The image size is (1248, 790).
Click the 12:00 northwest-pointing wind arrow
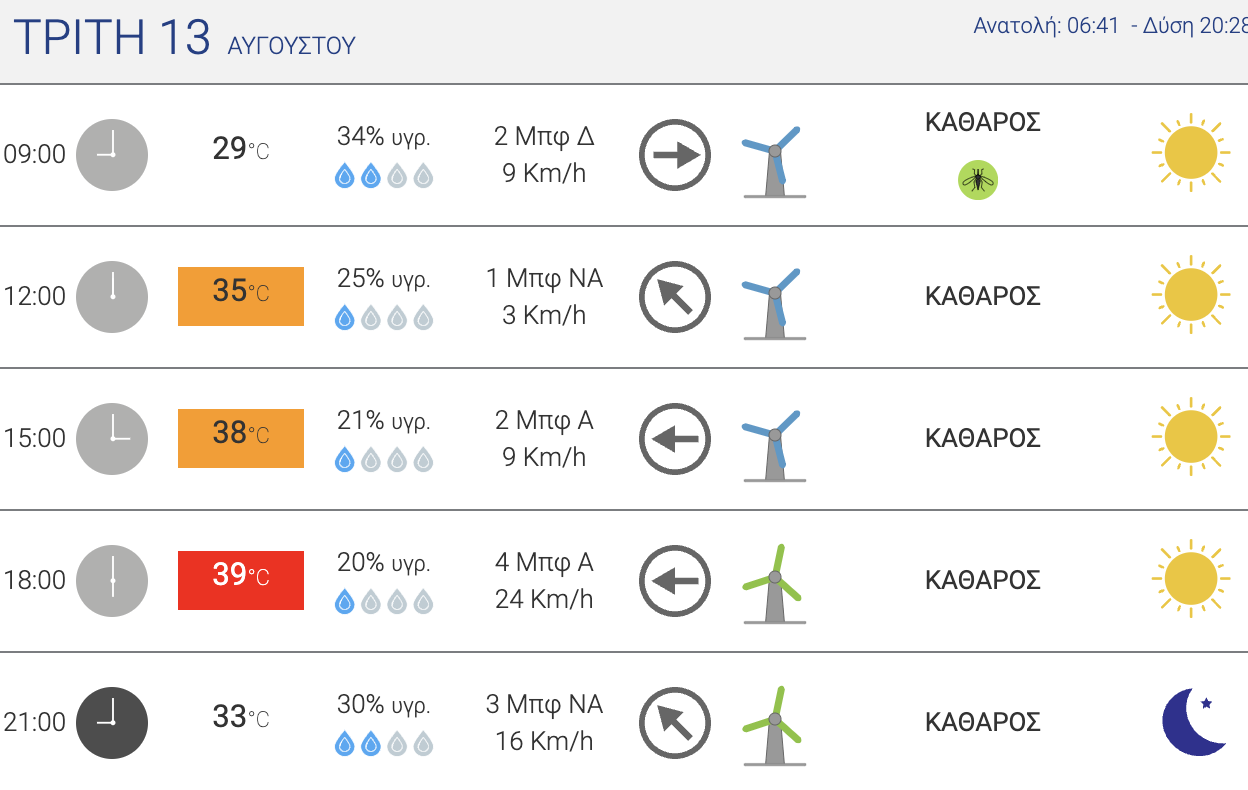click(x=675, y=297)
